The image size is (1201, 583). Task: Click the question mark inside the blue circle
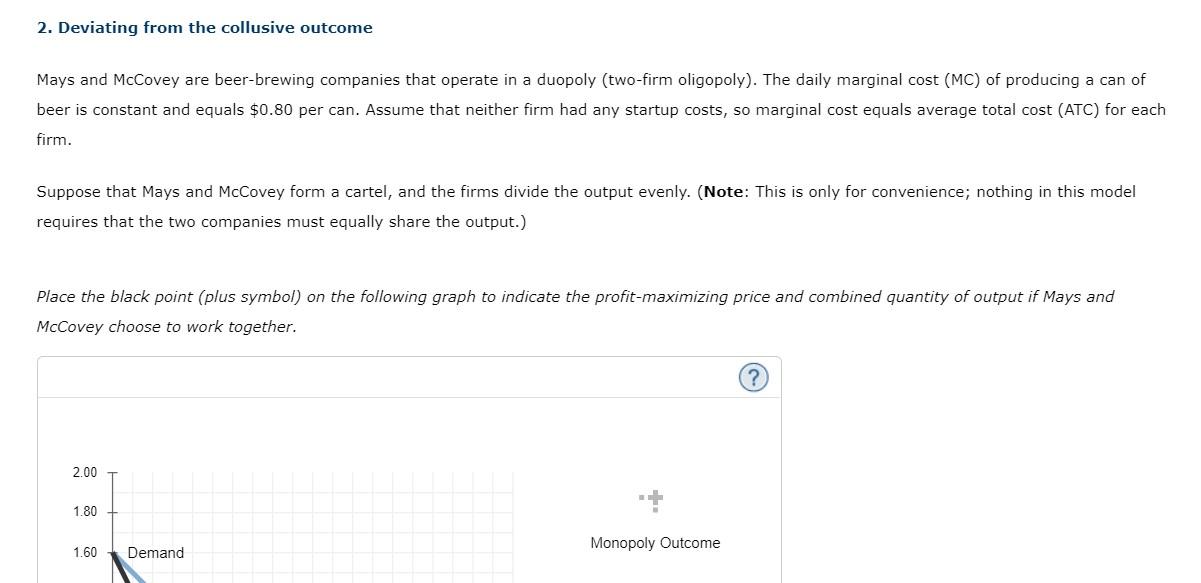(754, 377)
